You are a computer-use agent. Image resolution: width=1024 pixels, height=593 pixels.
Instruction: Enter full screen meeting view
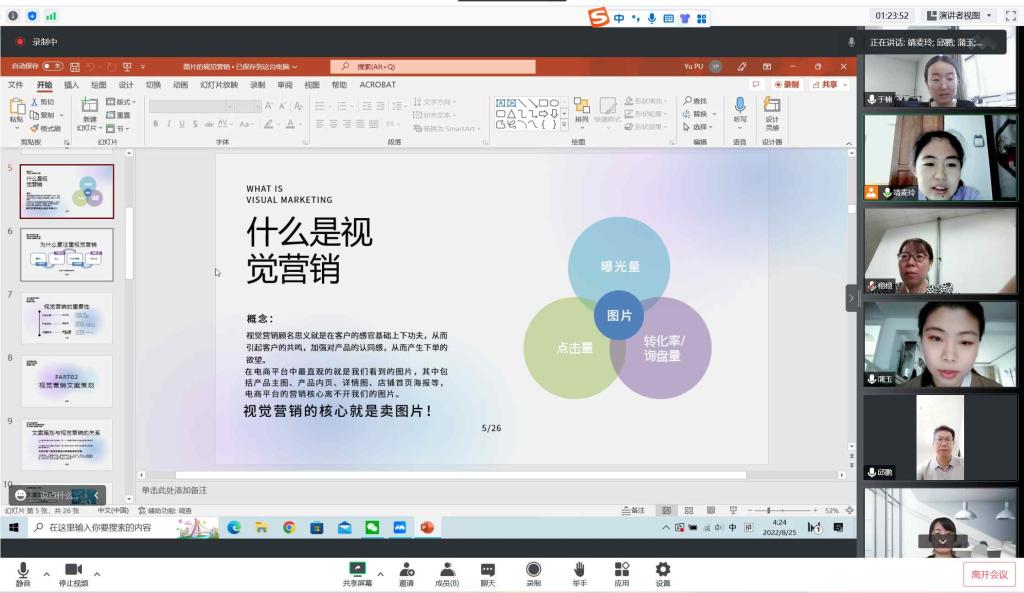click(x=1010, y=16)
